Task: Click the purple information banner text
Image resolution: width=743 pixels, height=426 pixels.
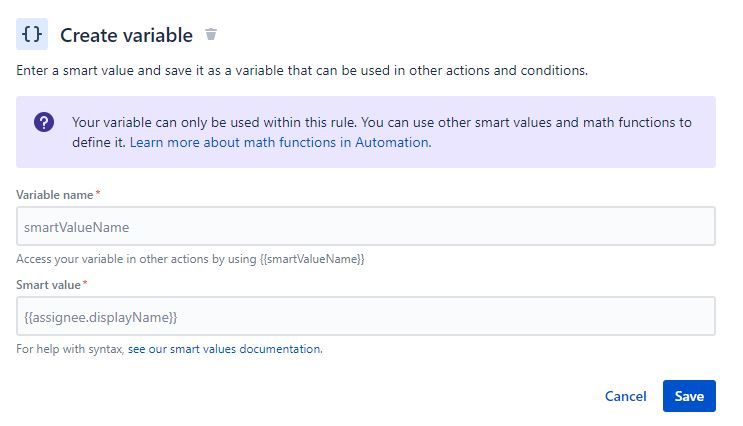Action: pyautogui.click(x=381, y=132)
